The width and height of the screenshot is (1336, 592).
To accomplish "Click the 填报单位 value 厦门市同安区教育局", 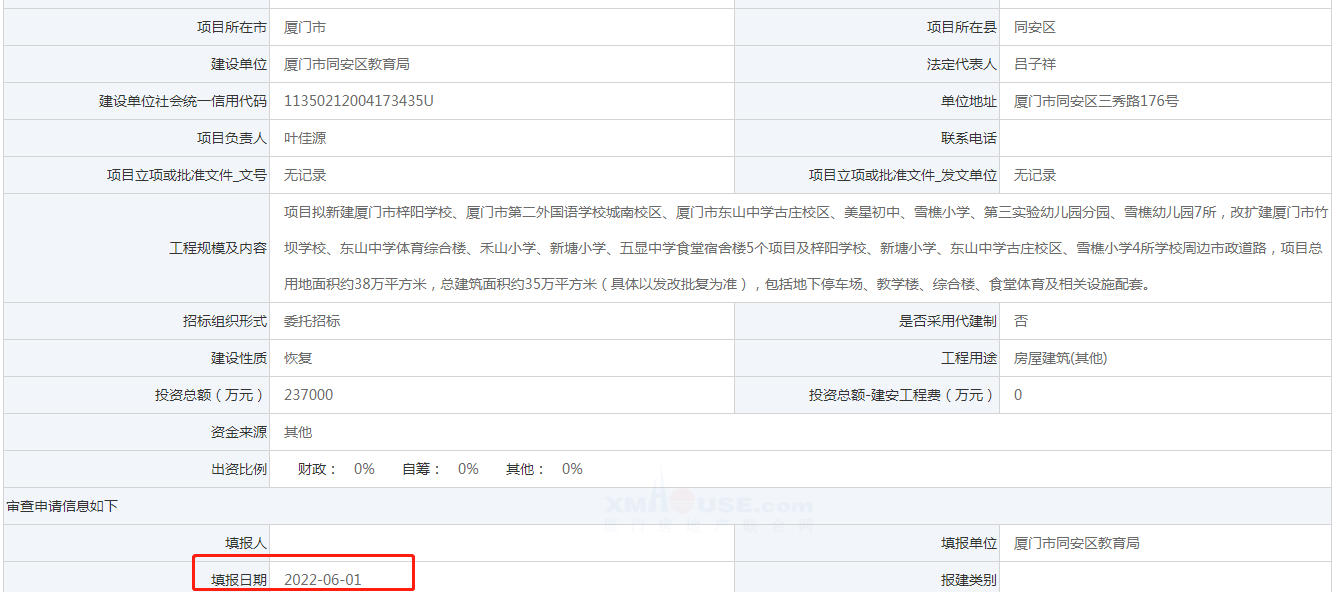I will tap(1077, 543).
